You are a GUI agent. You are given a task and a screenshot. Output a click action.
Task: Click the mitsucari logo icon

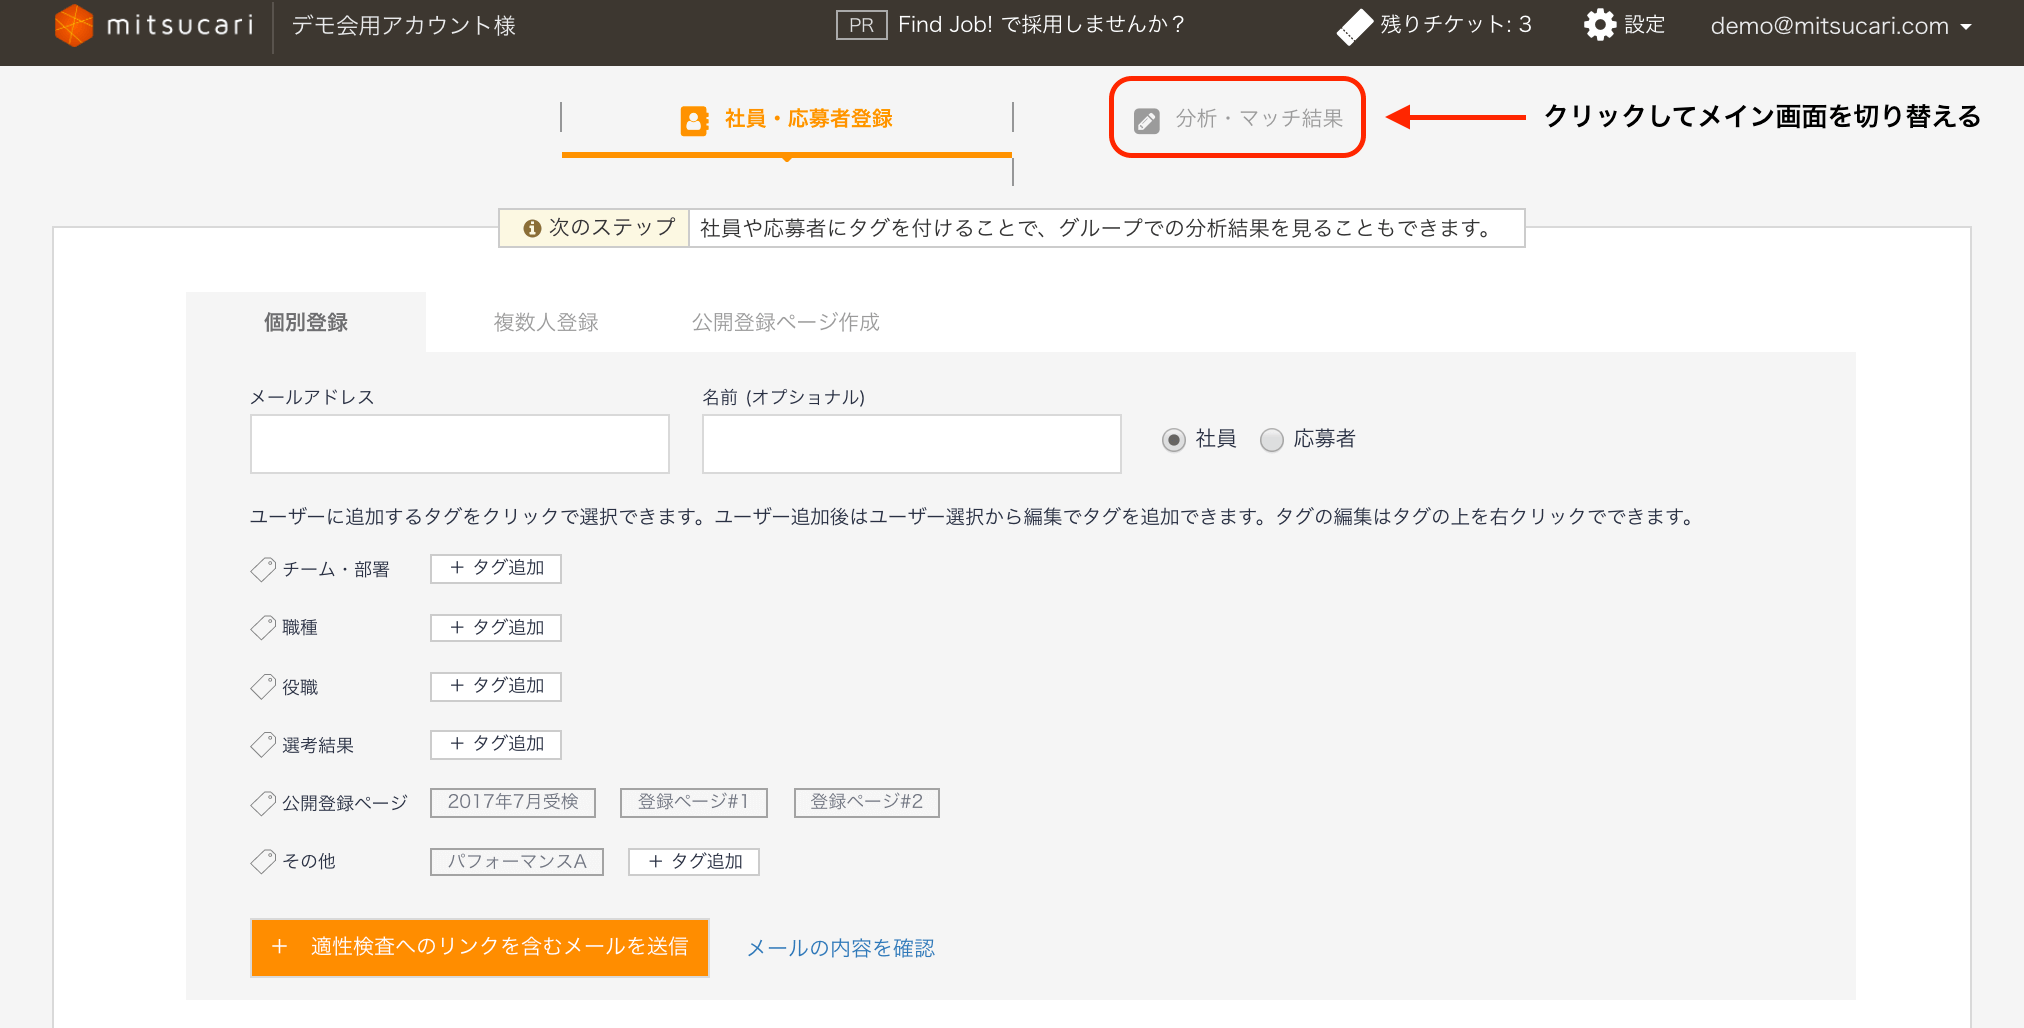coord(74,25)
